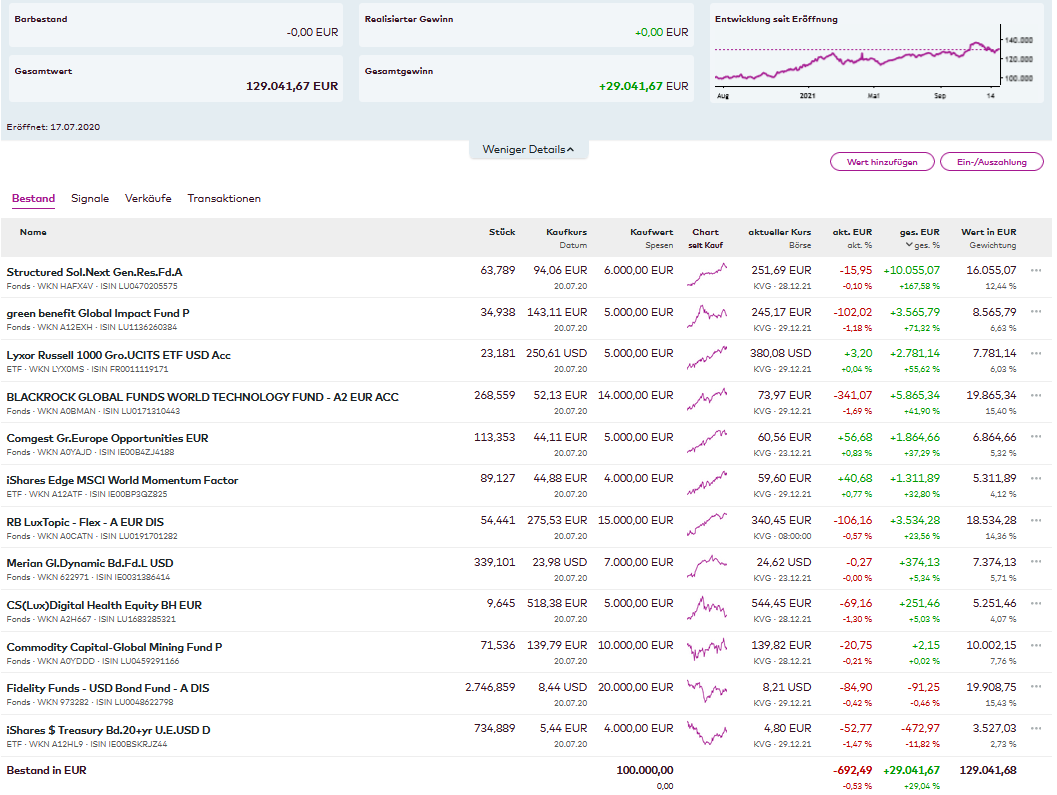Screen dimensions: 1057x795
Task: Open options for iShares $ Treasury Bd.20+yr row
Action: pos(1036,729)
